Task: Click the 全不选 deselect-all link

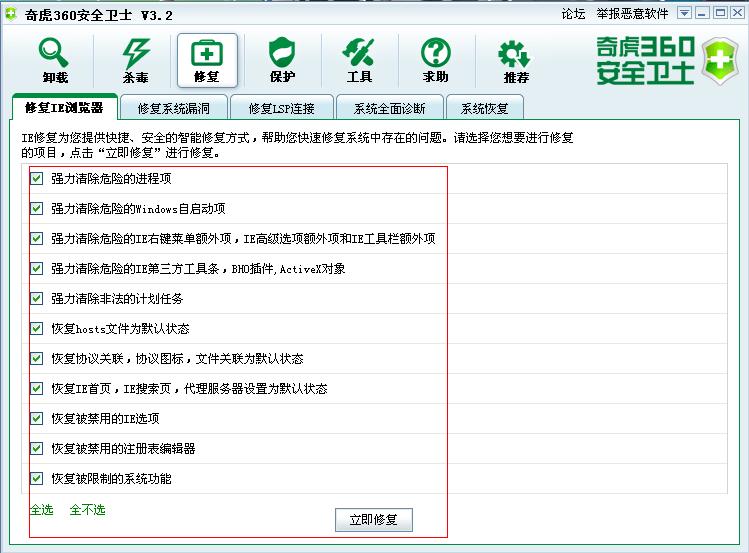Action: pos(87,510)
